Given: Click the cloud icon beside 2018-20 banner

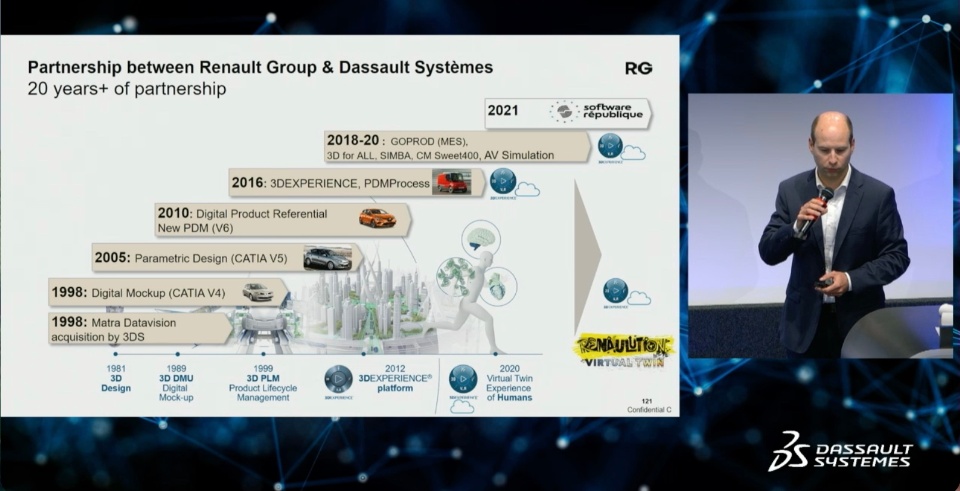Looking at the screenshot, I should (x=633, y=152).
